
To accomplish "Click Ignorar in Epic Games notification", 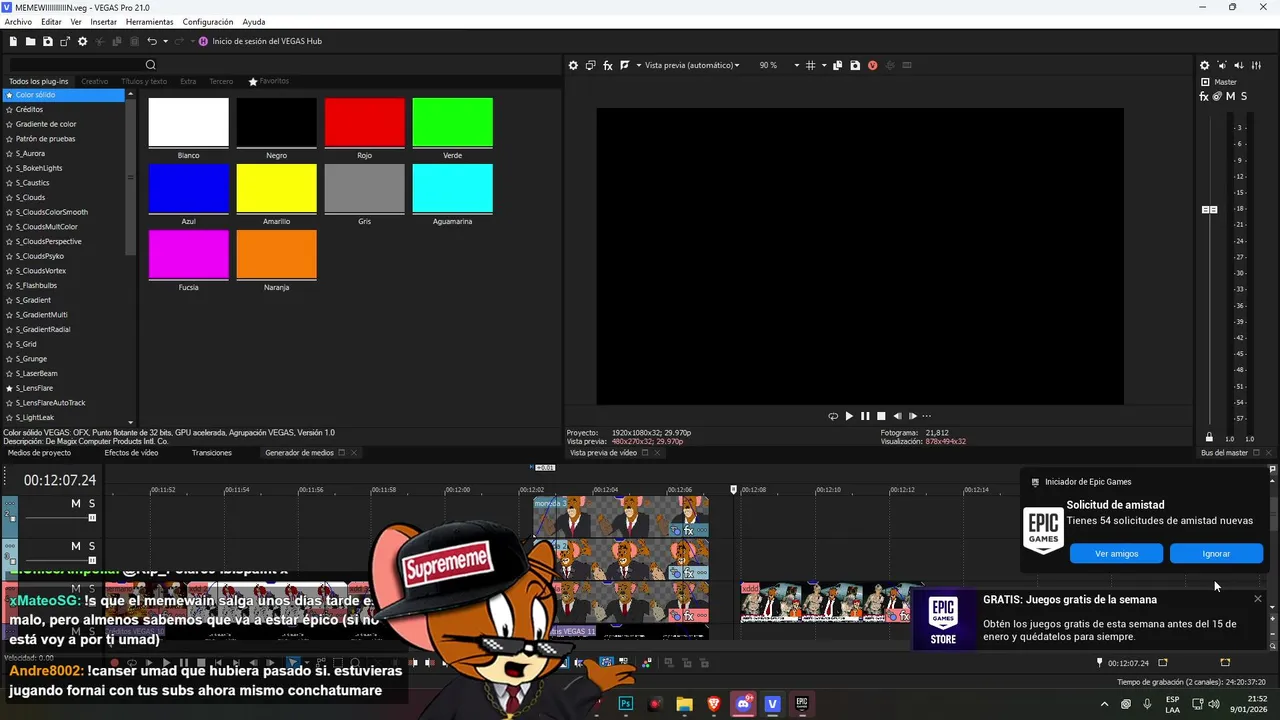I will point(1216,554).
